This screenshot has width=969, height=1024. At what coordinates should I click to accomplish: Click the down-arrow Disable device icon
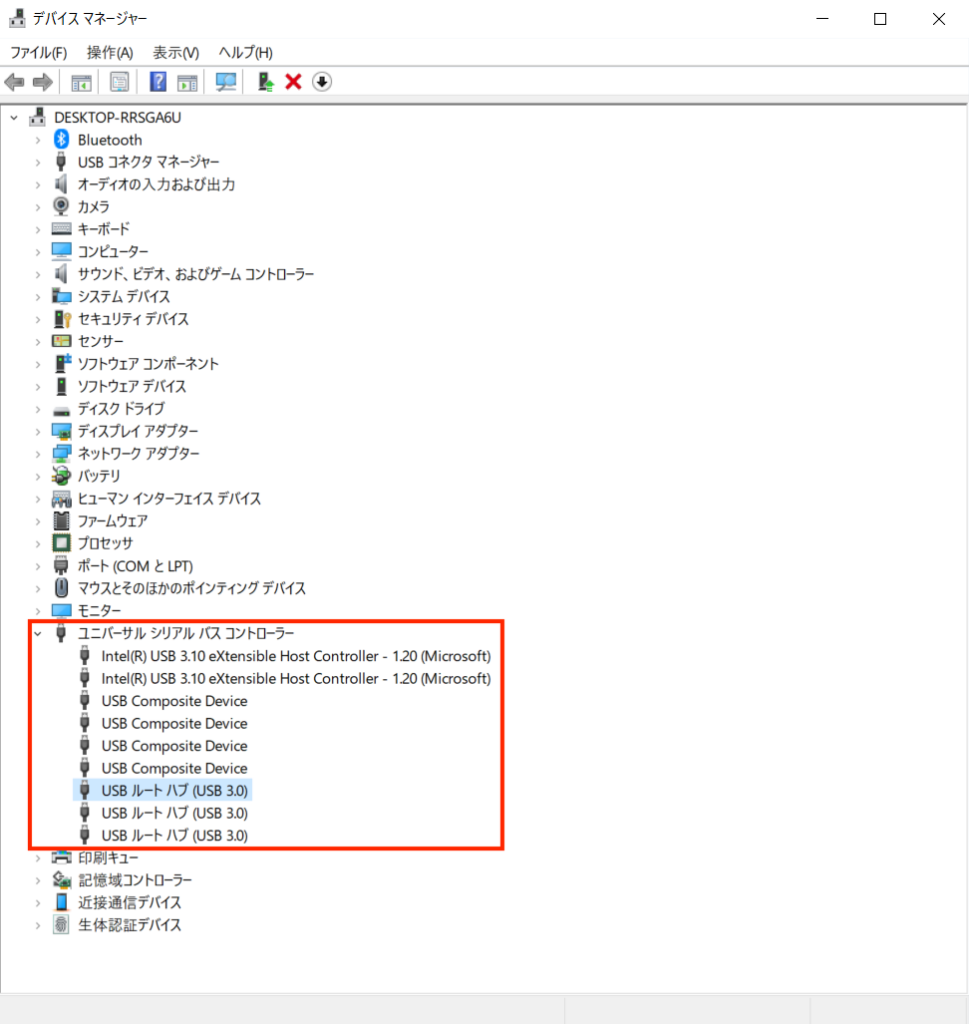point(321,82)
